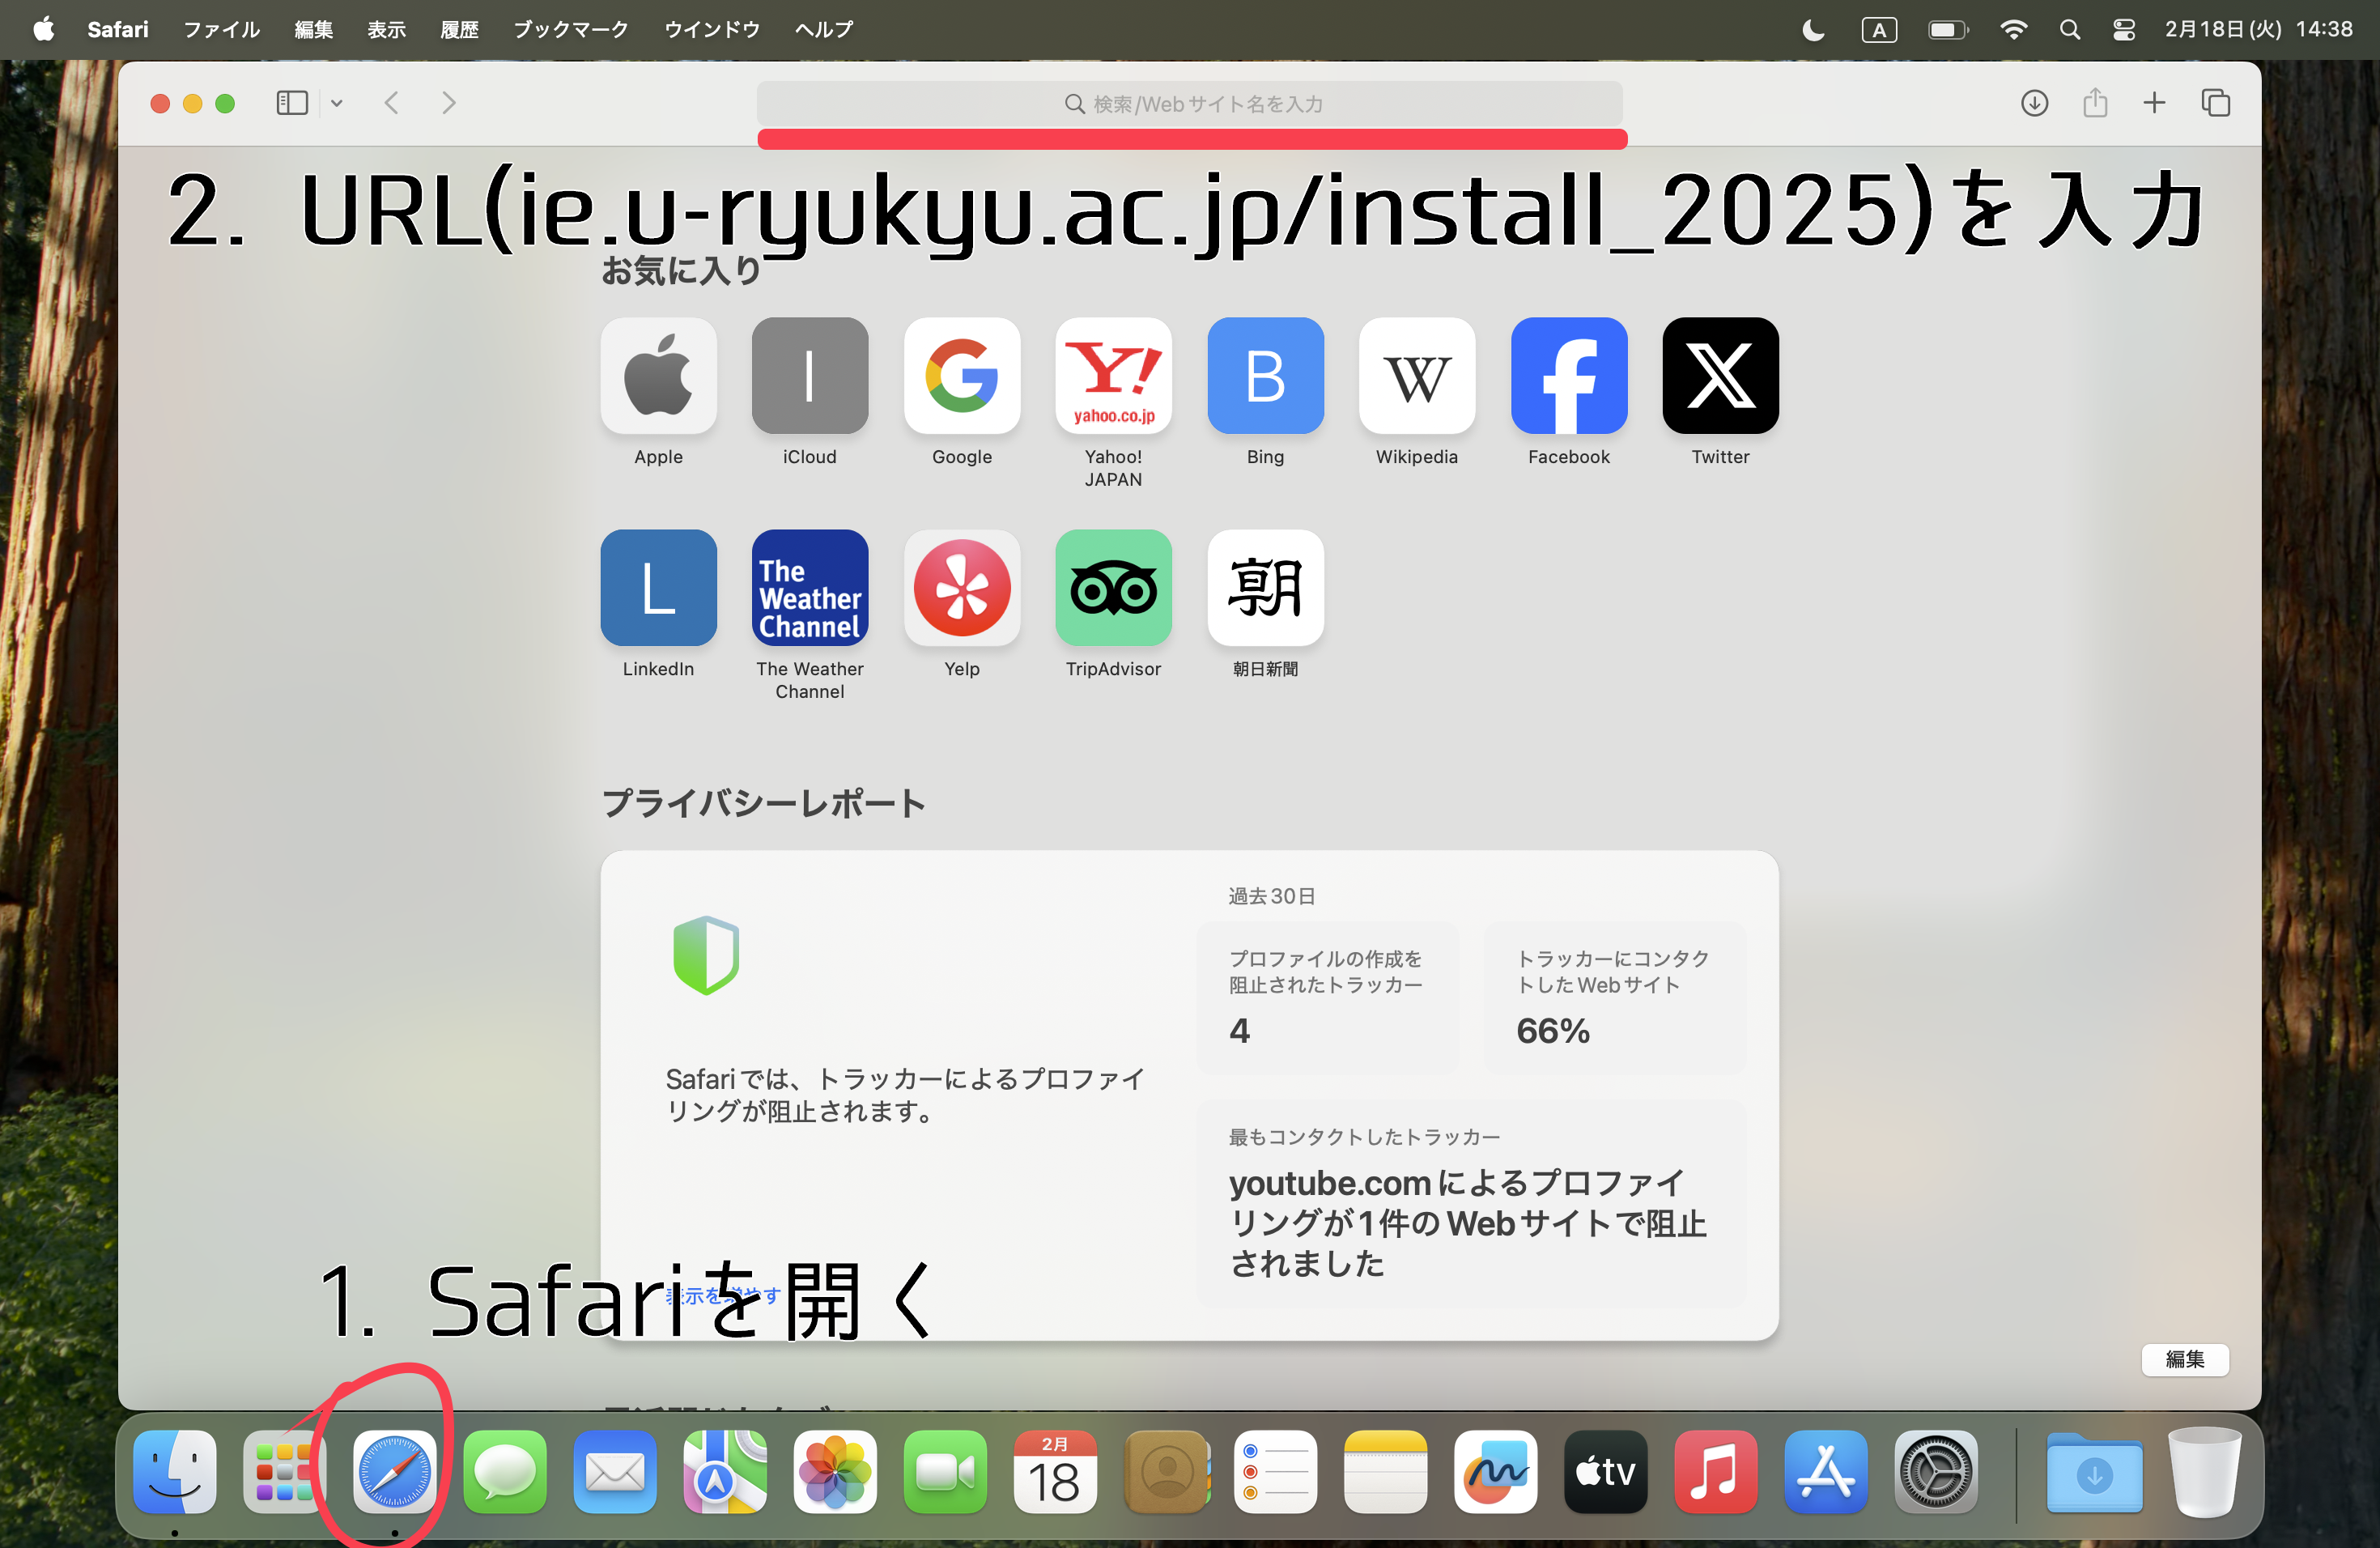
Task: Open the 履歴 menu
Action: (x=459, y=29)
